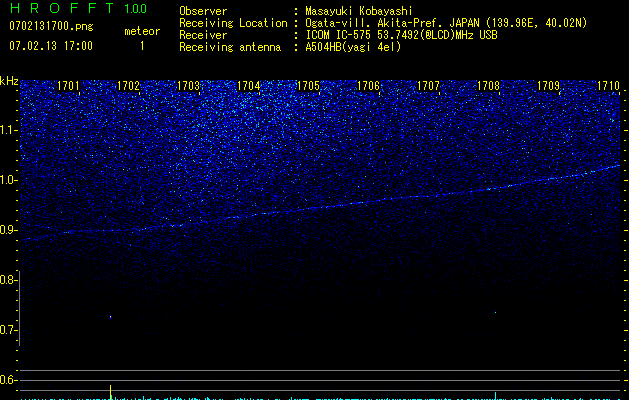629x400 pixels.
Task: Click the cyan intensity spike below 1708
Action: 495,396
